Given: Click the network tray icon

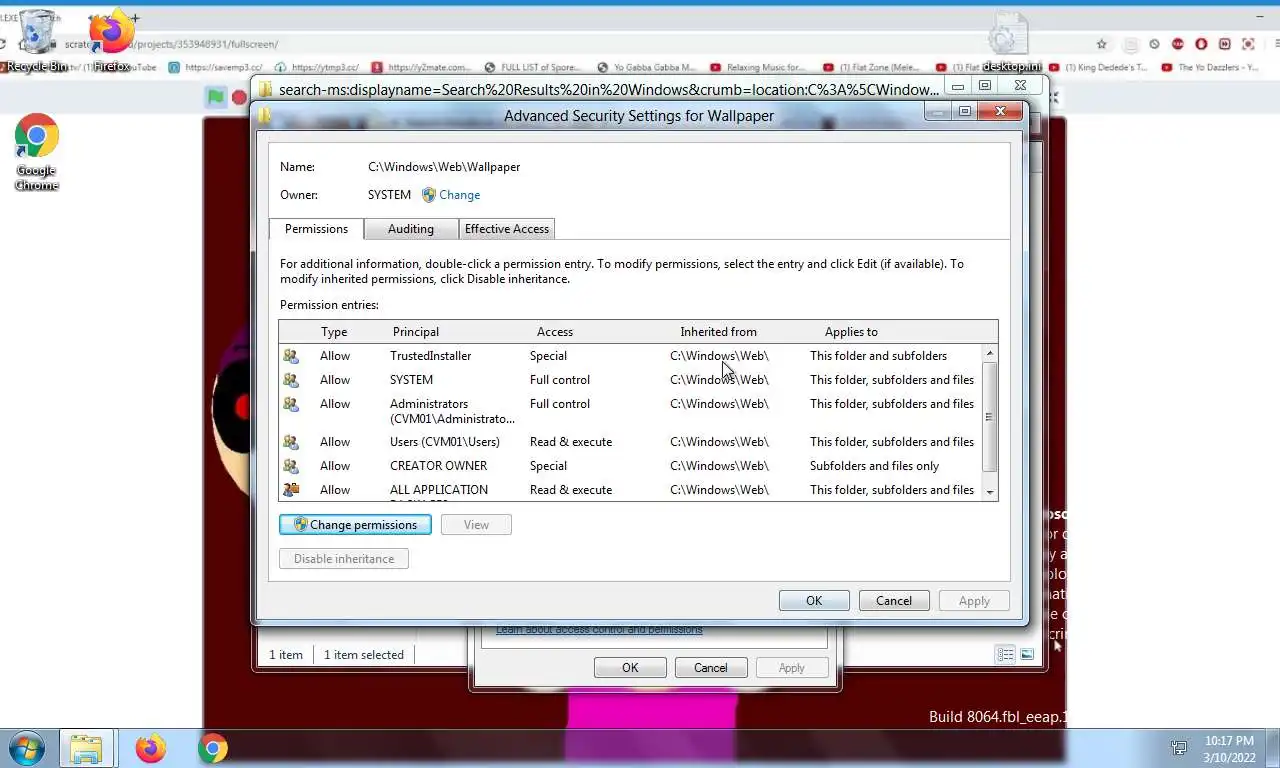Looking at the screenshot, I should [1179, 748].
